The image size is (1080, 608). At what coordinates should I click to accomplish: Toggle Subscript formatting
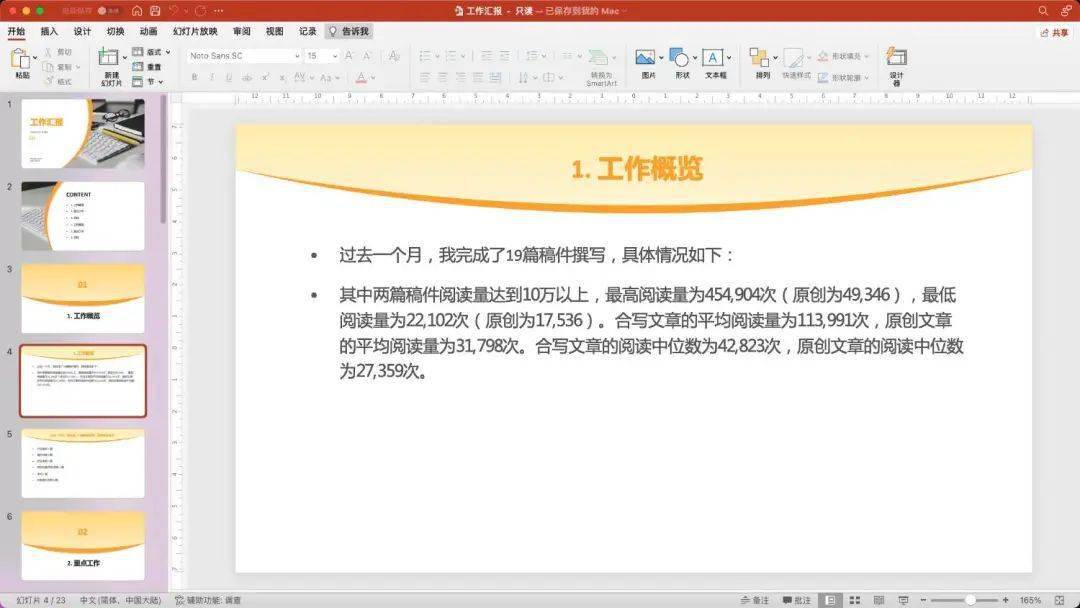[x=282, y=78]
